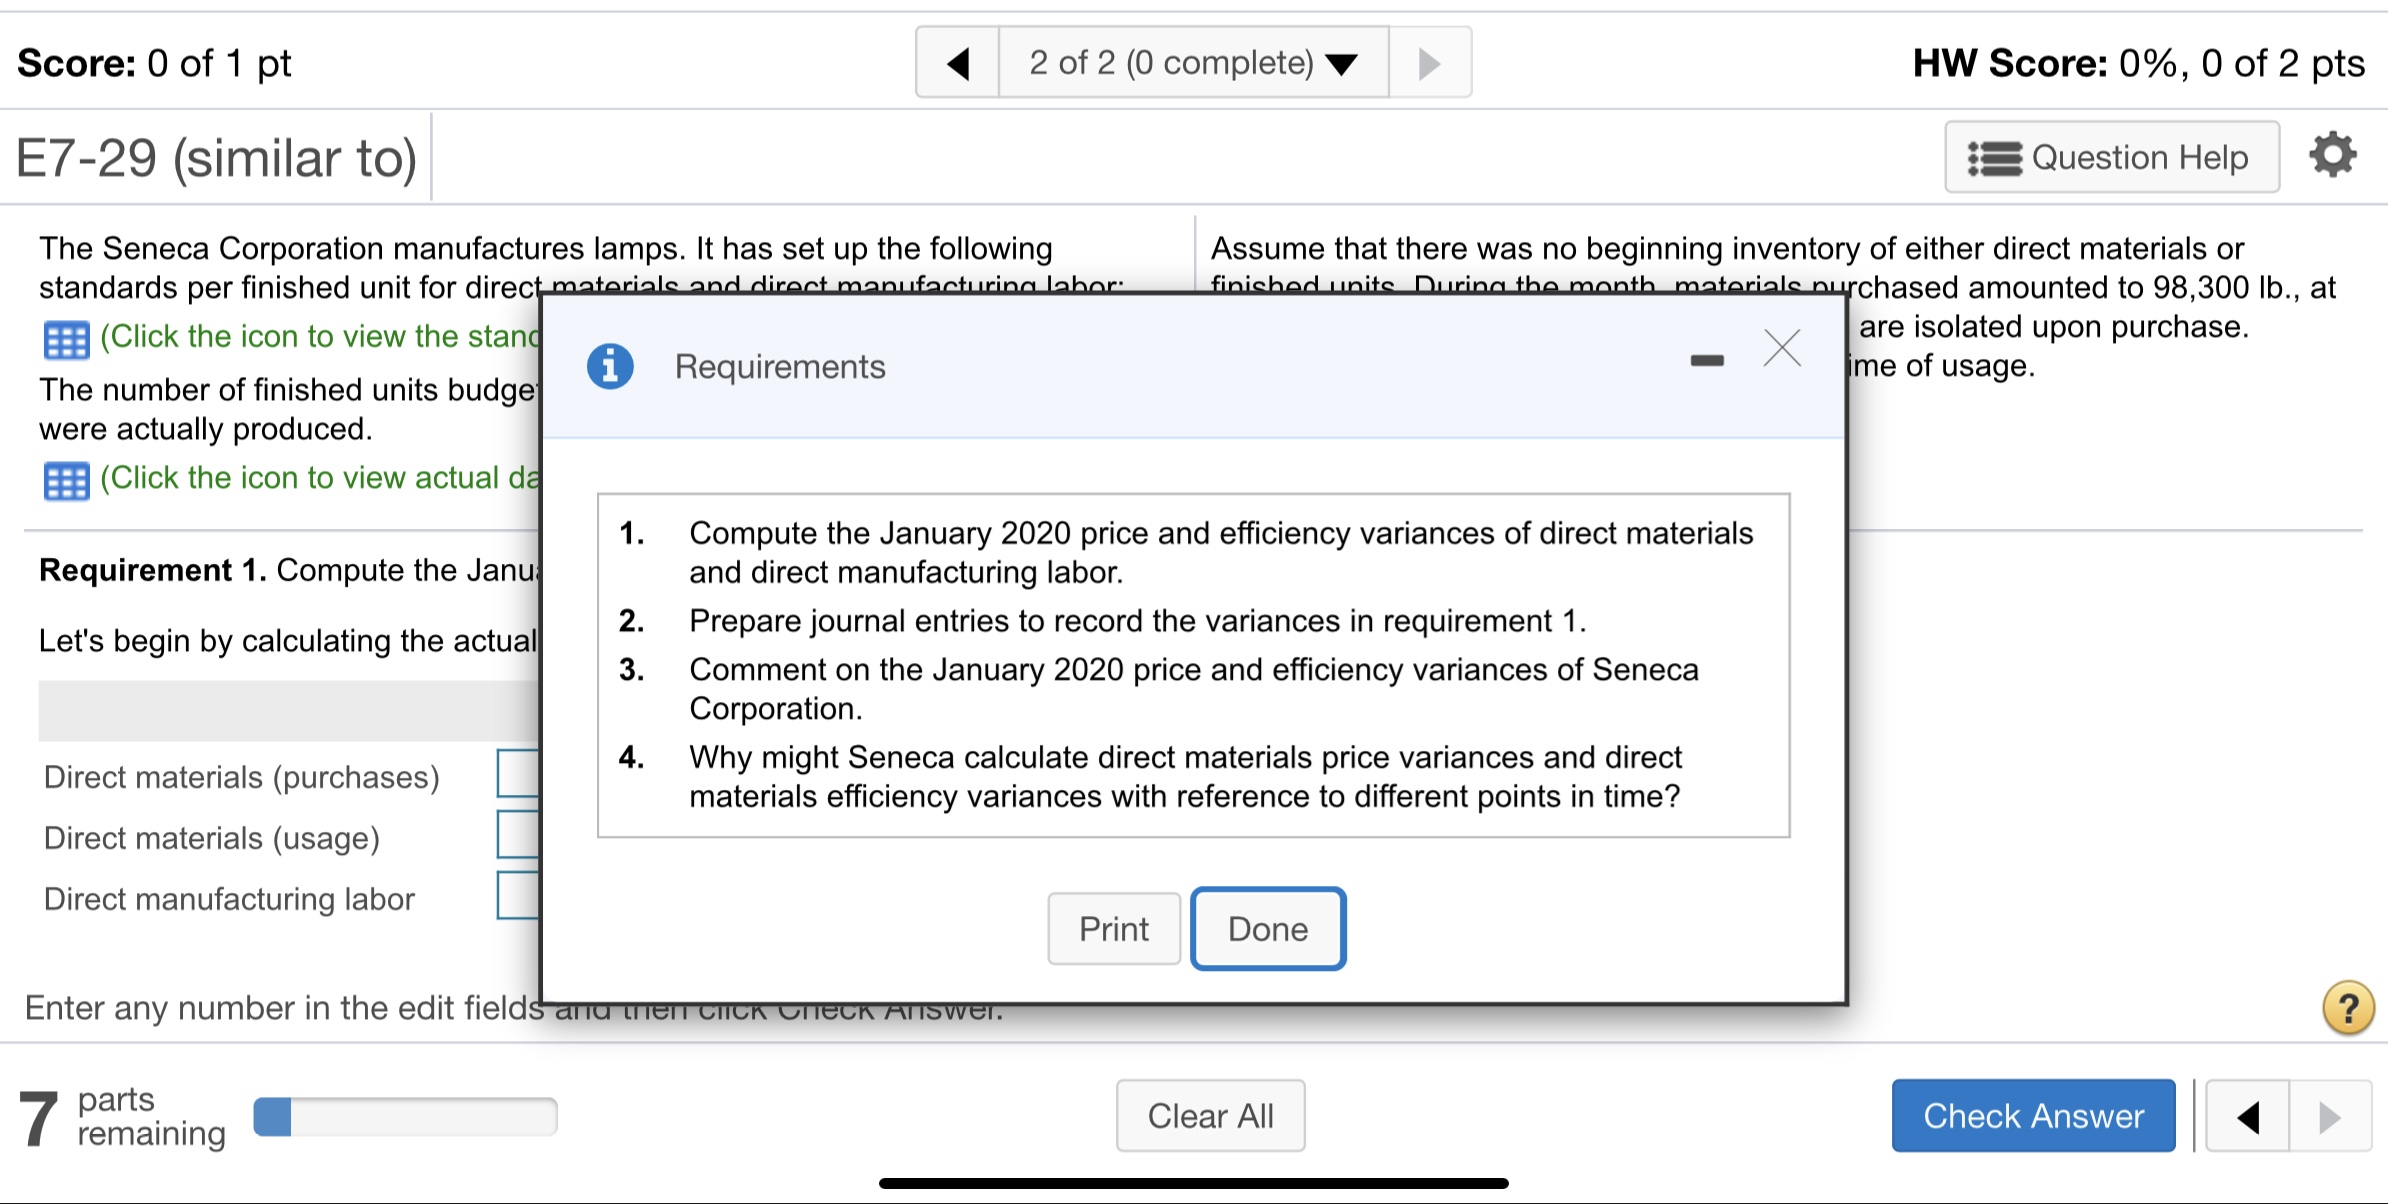
Task: Open Question Help menu
Action: (x=2112, y=157)
